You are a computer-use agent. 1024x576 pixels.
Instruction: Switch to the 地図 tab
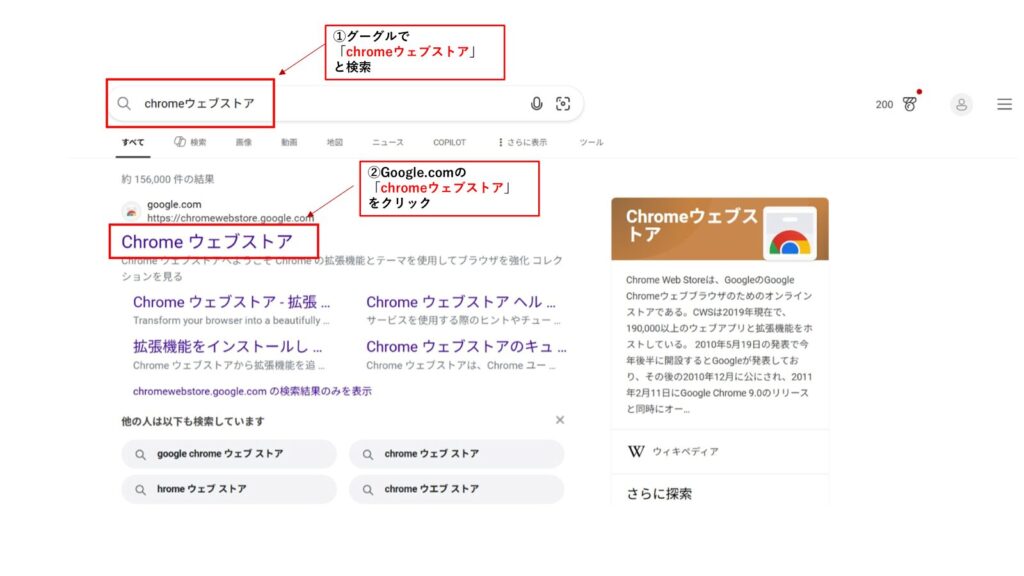click(x=335, y=142)
